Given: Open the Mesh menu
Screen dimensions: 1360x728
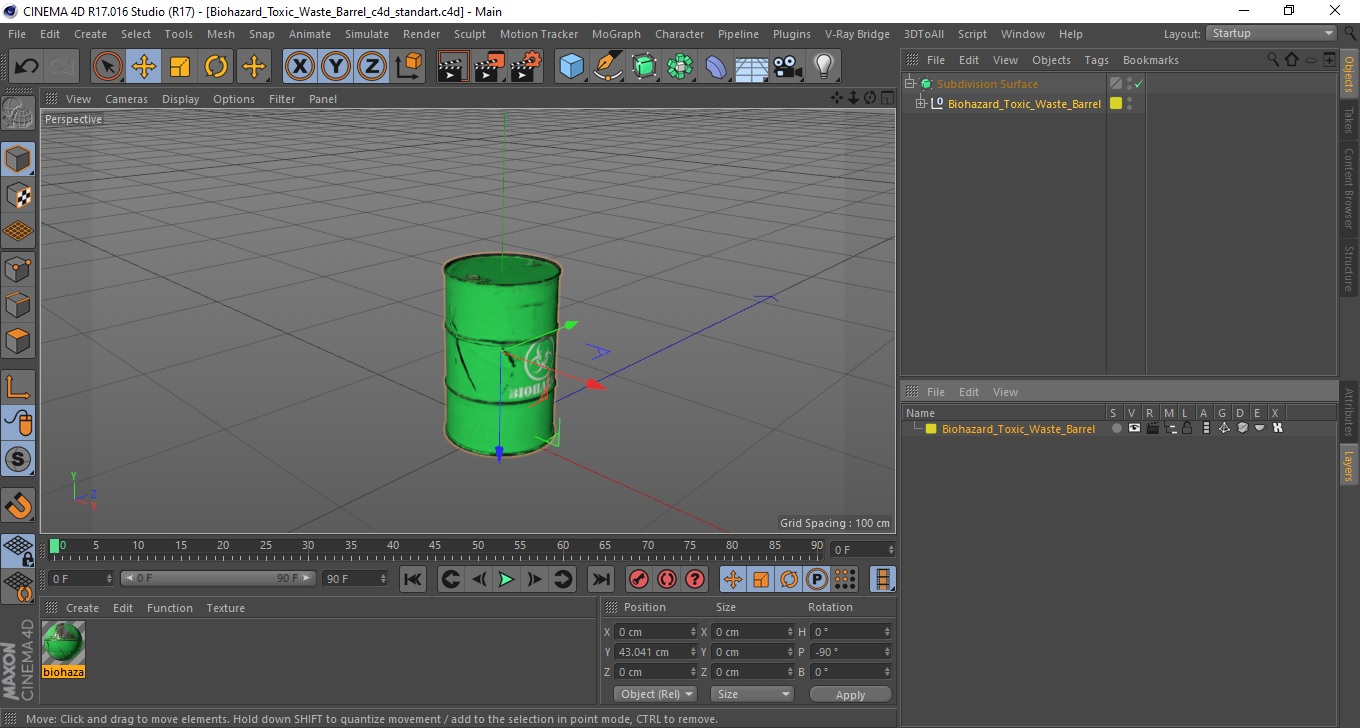Looking at the screenshot, I should point(220,34).
